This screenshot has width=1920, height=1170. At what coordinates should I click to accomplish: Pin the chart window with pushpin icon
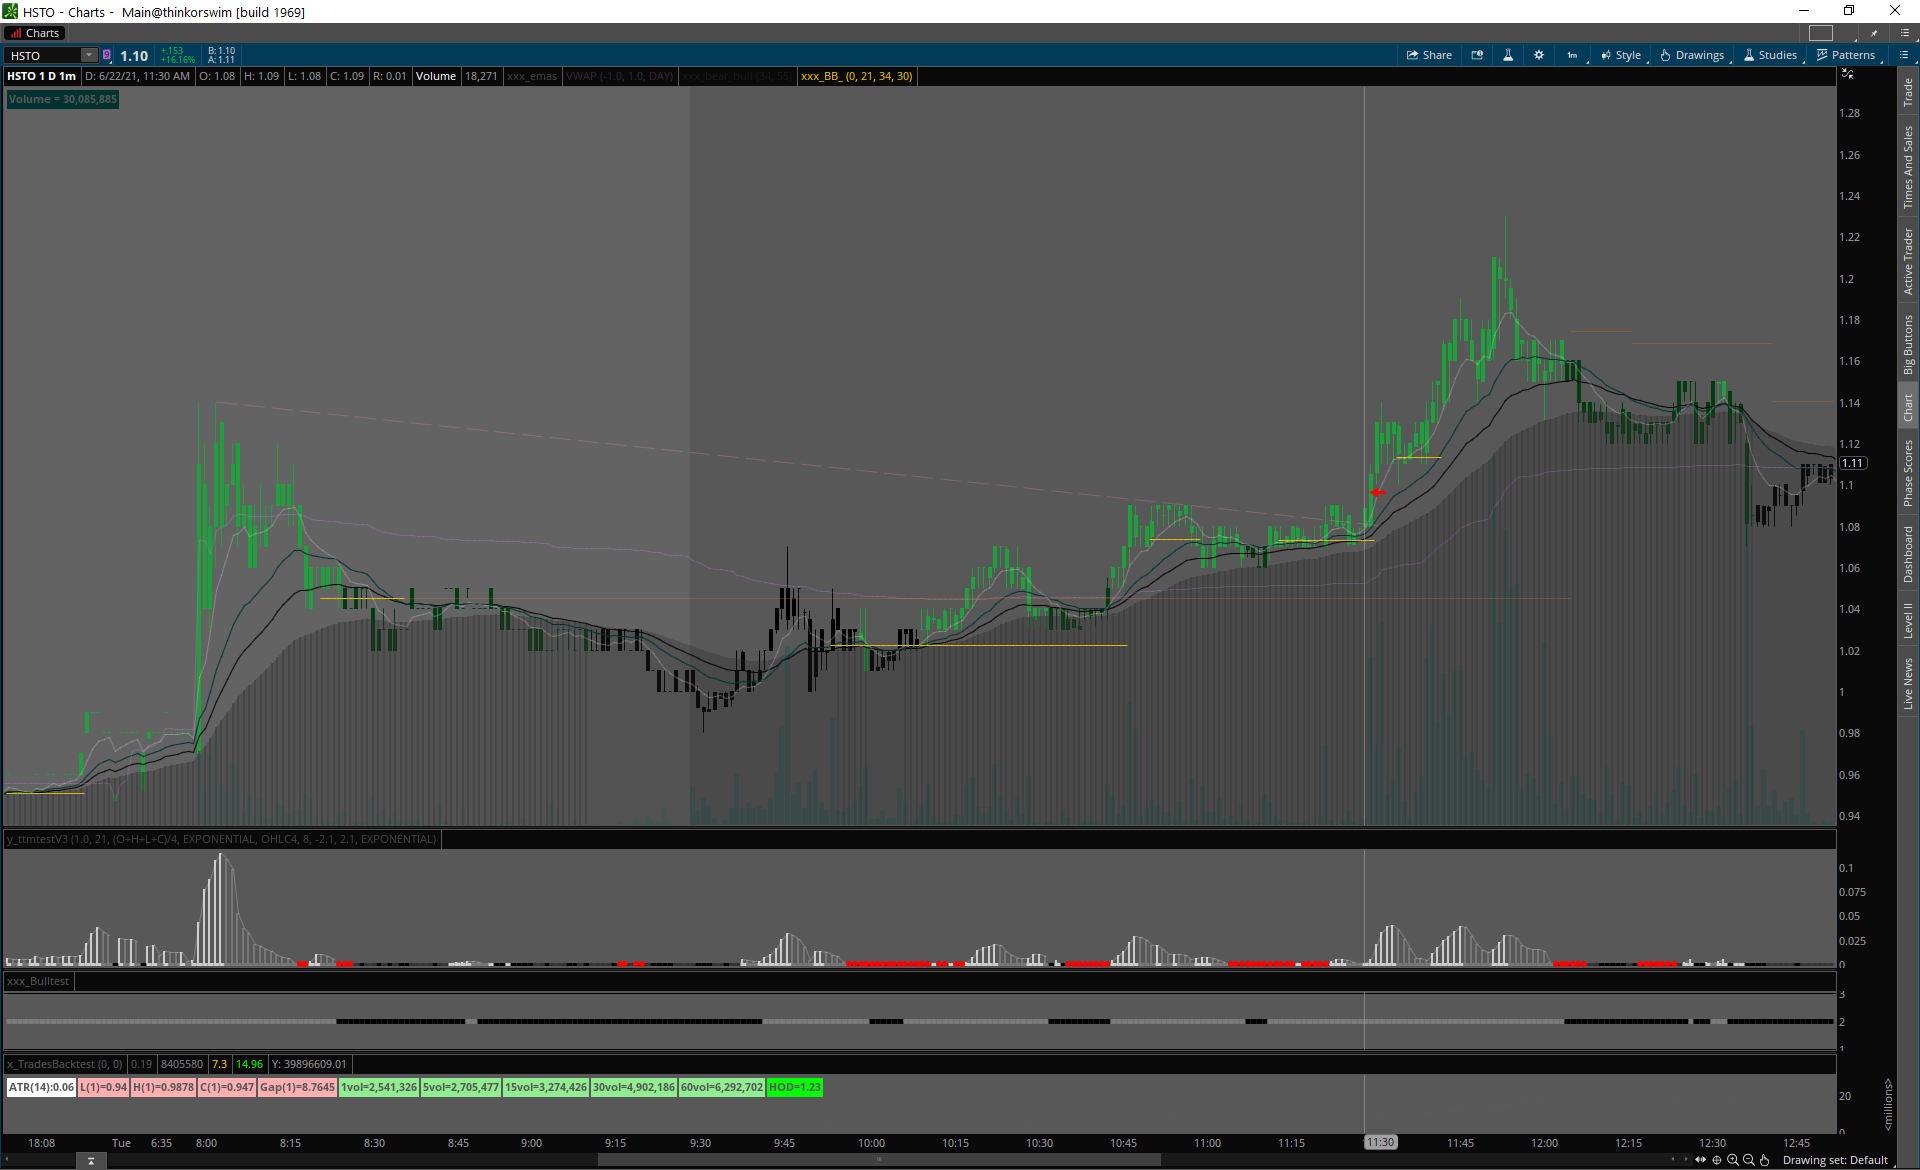click(1874, 33)
